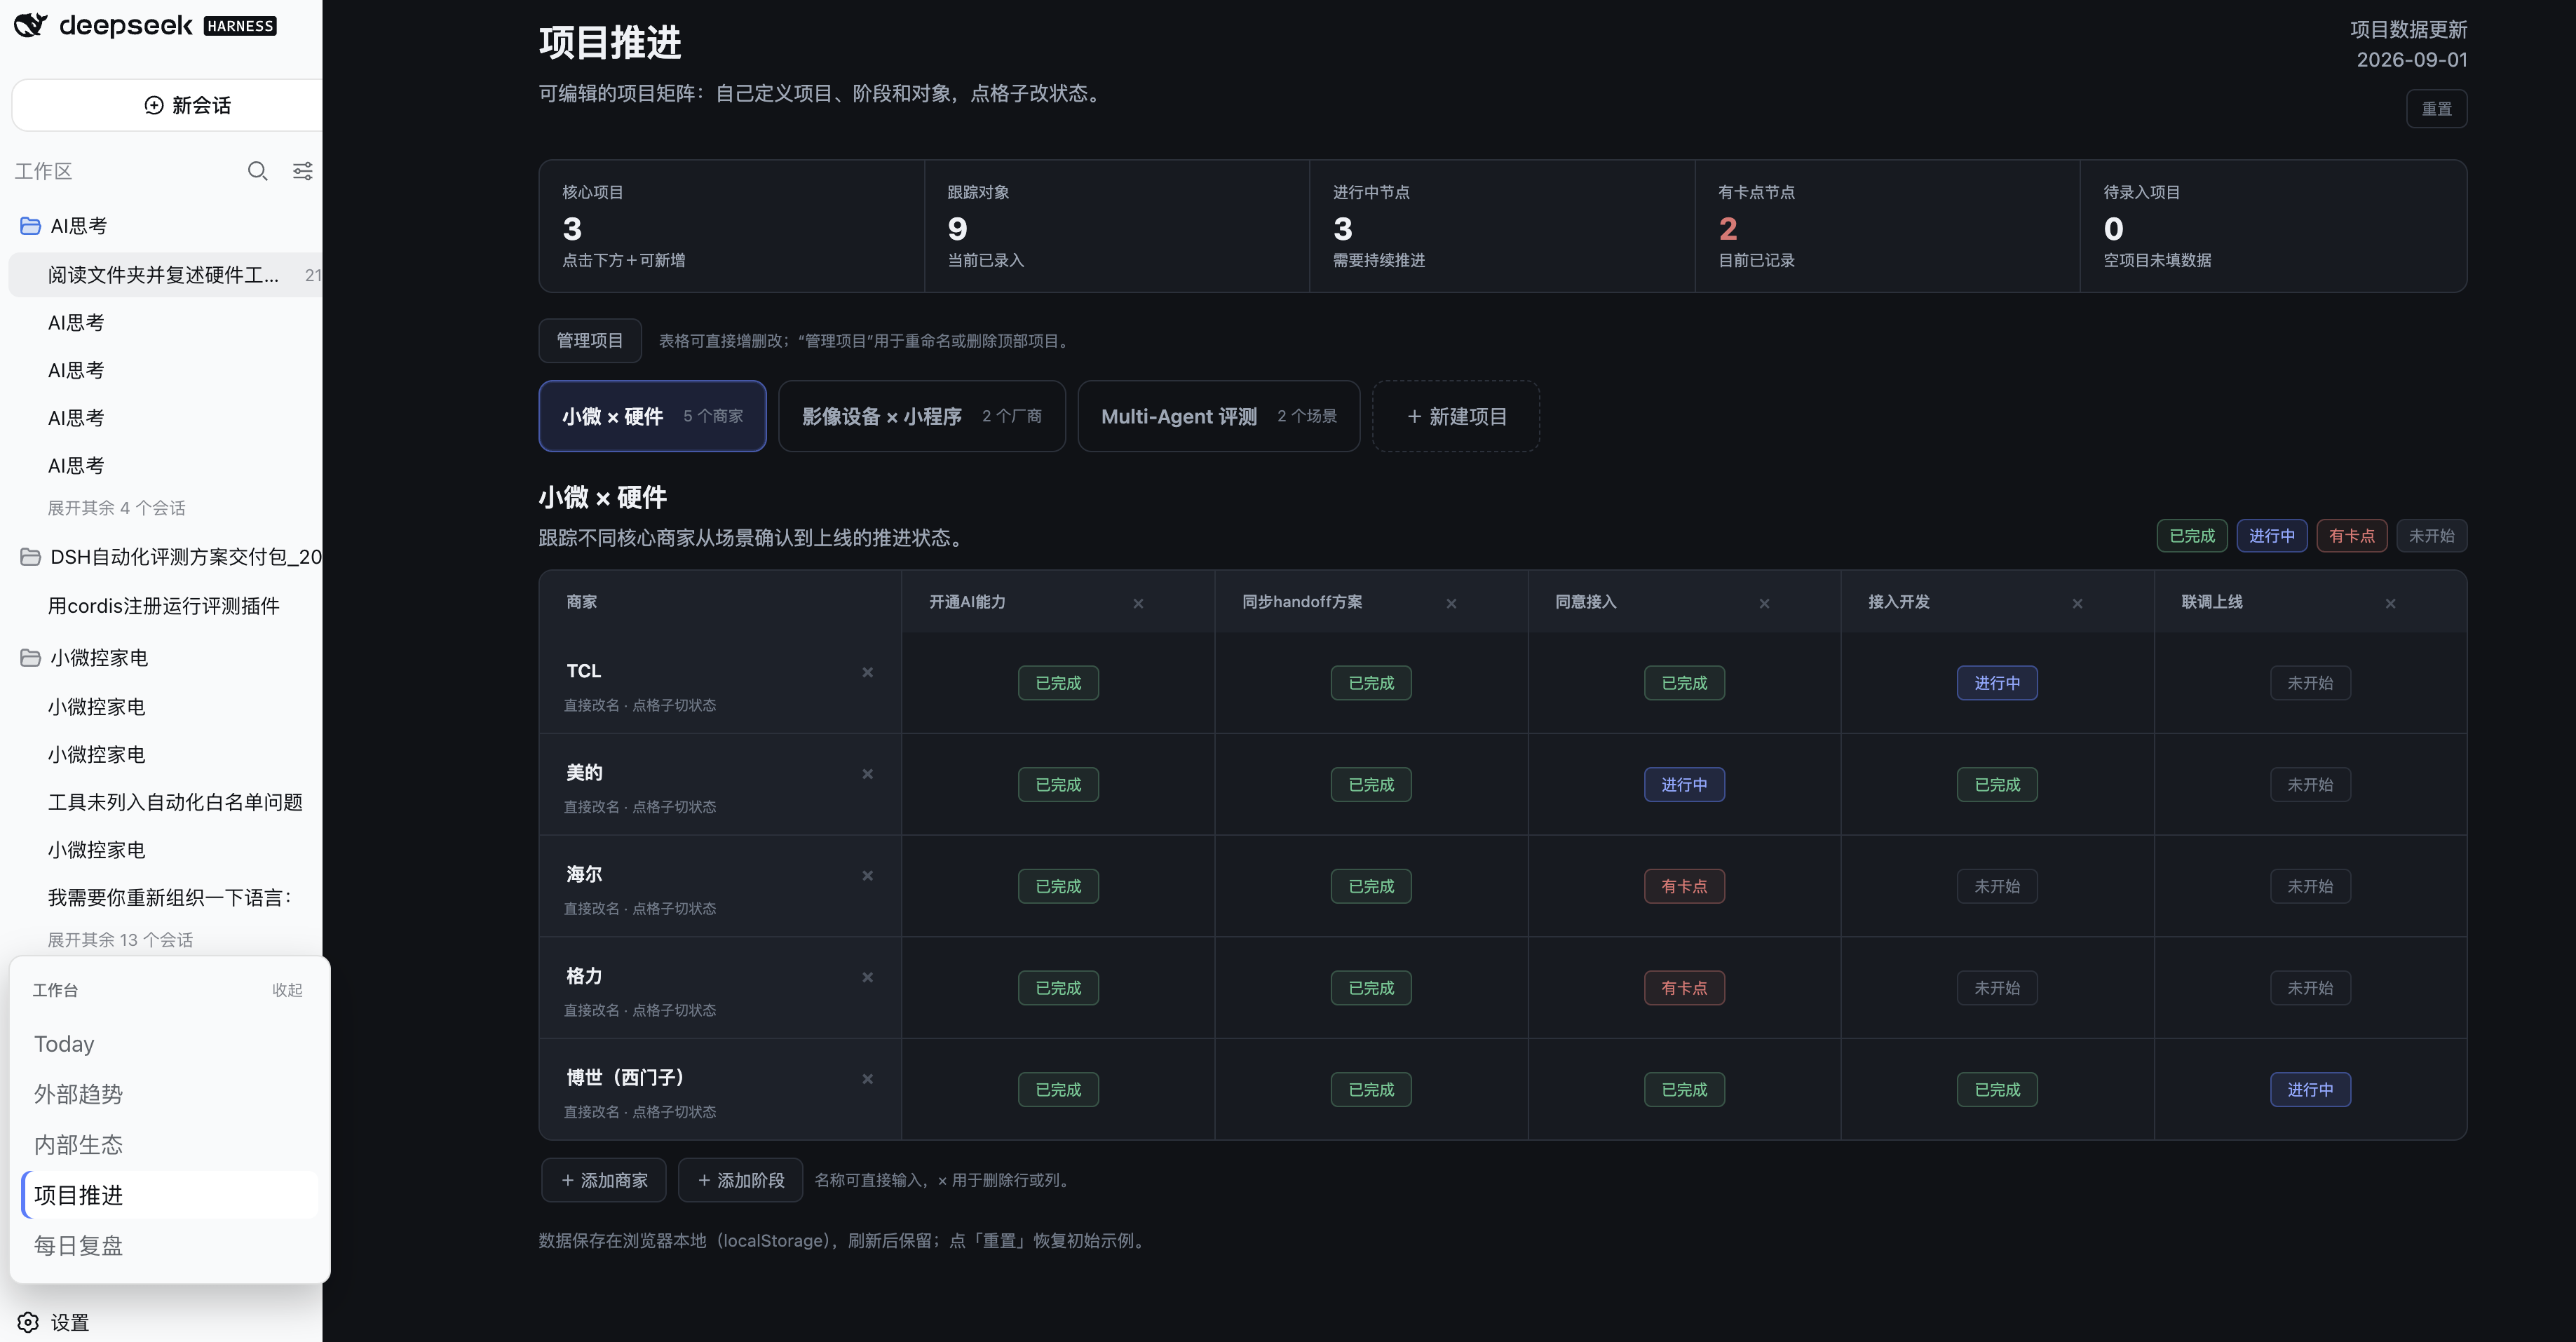Click the 核心项目 stat card
Screen dimensions: 2576x1342
(732, 226)
